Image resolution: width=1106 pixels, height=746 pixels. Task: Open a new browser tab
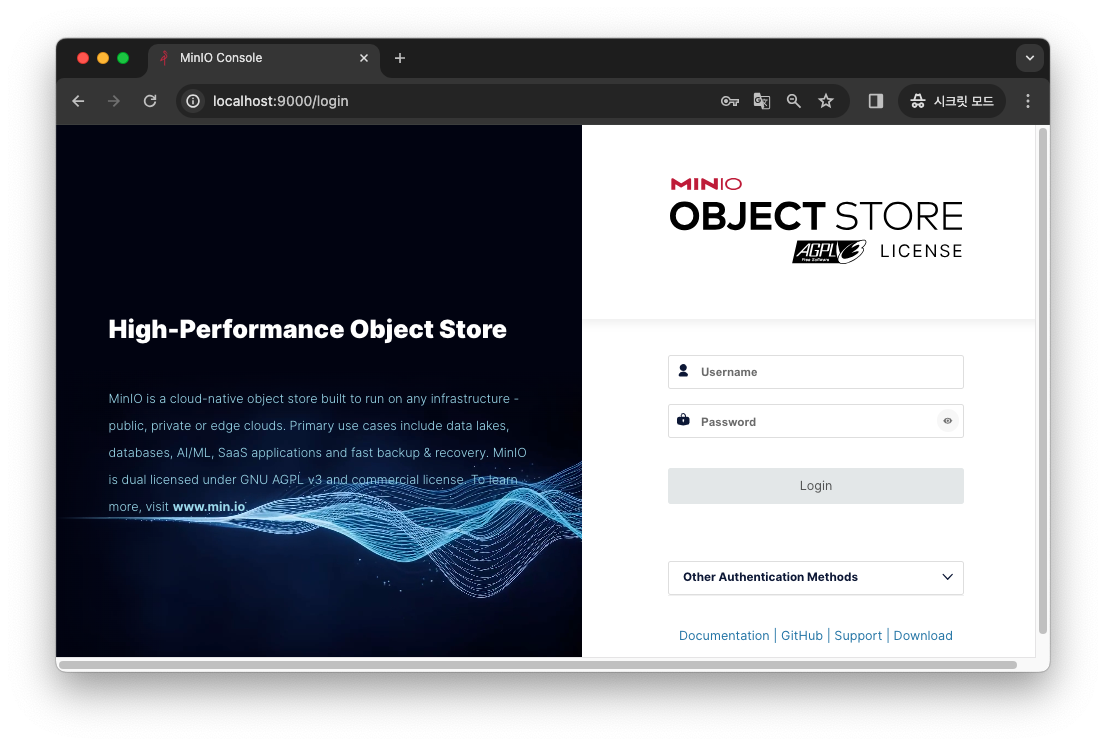[400, 58]
